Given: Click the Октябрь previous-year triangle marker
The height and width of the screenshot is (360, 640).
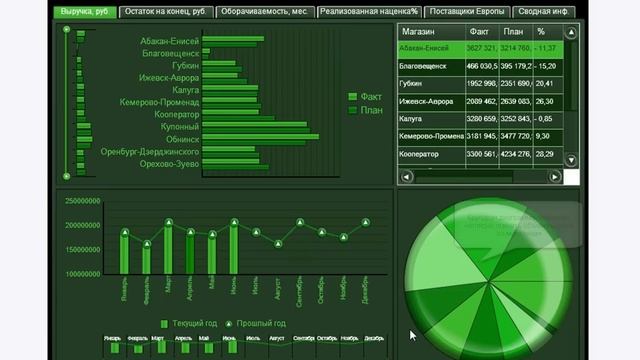Looking at the screenshot, I should 322,232.
